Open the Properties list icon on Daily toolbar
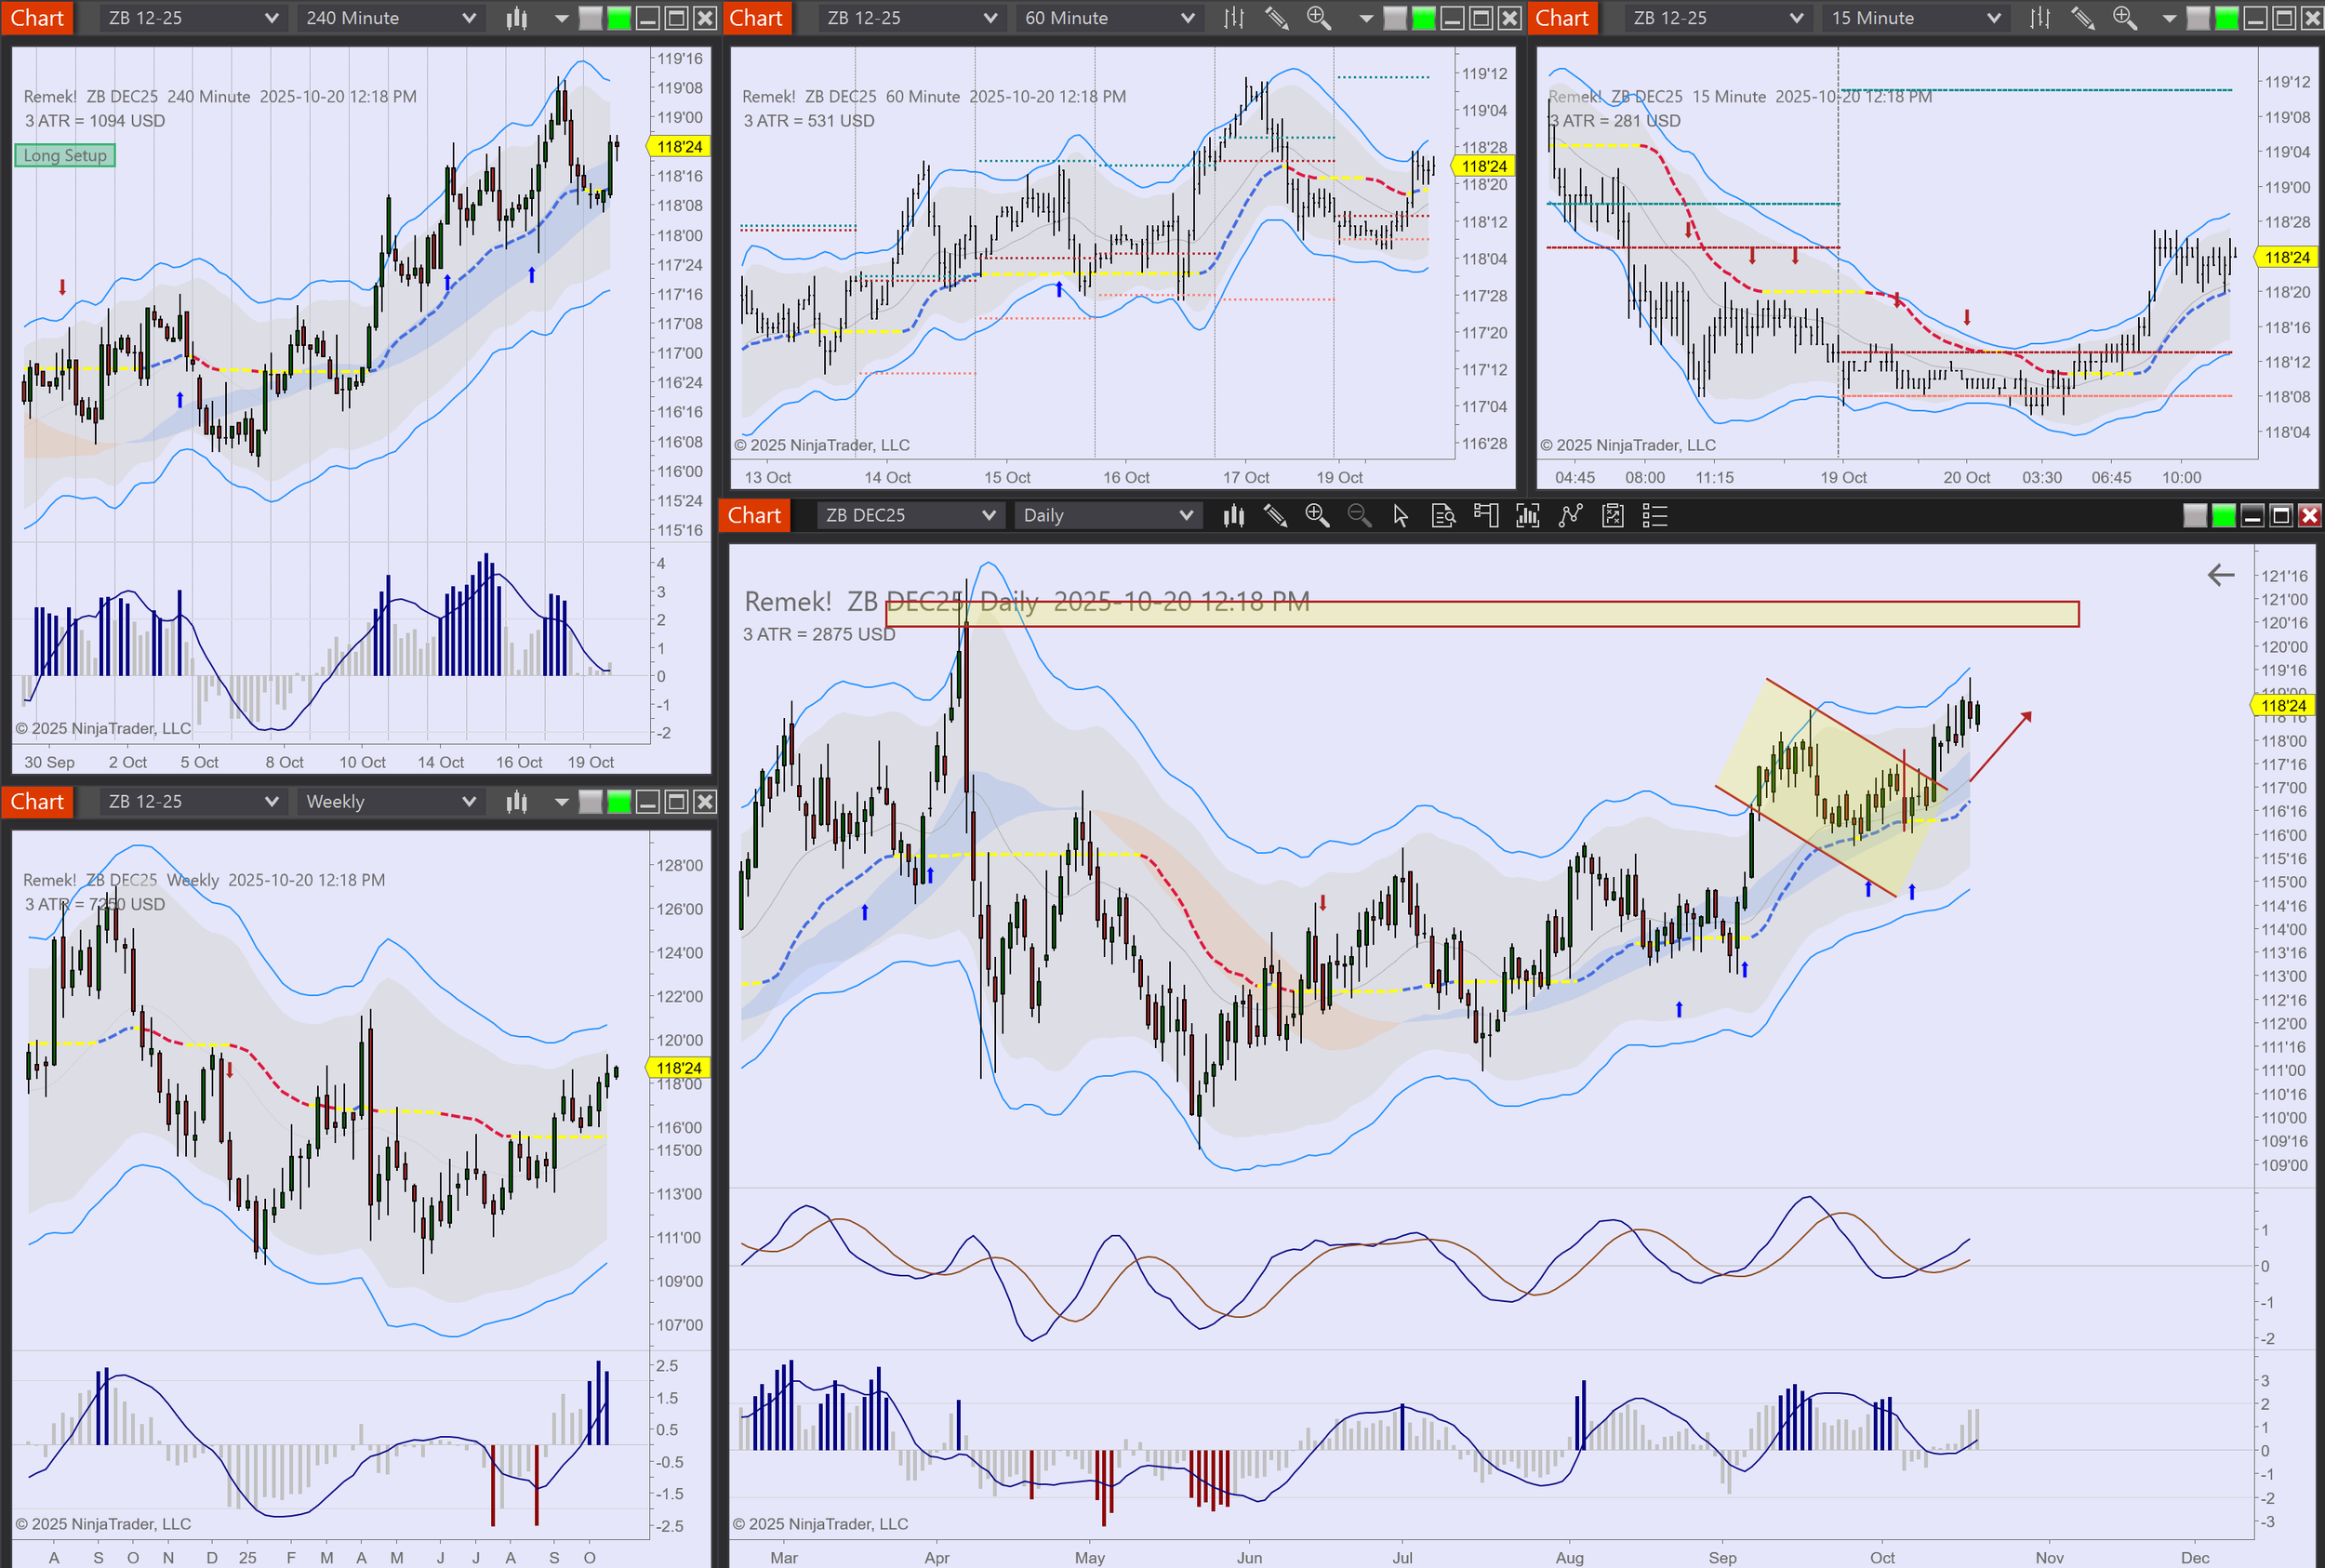The height and width of the screenshot is (1568, 2325). pos(1655,516)
